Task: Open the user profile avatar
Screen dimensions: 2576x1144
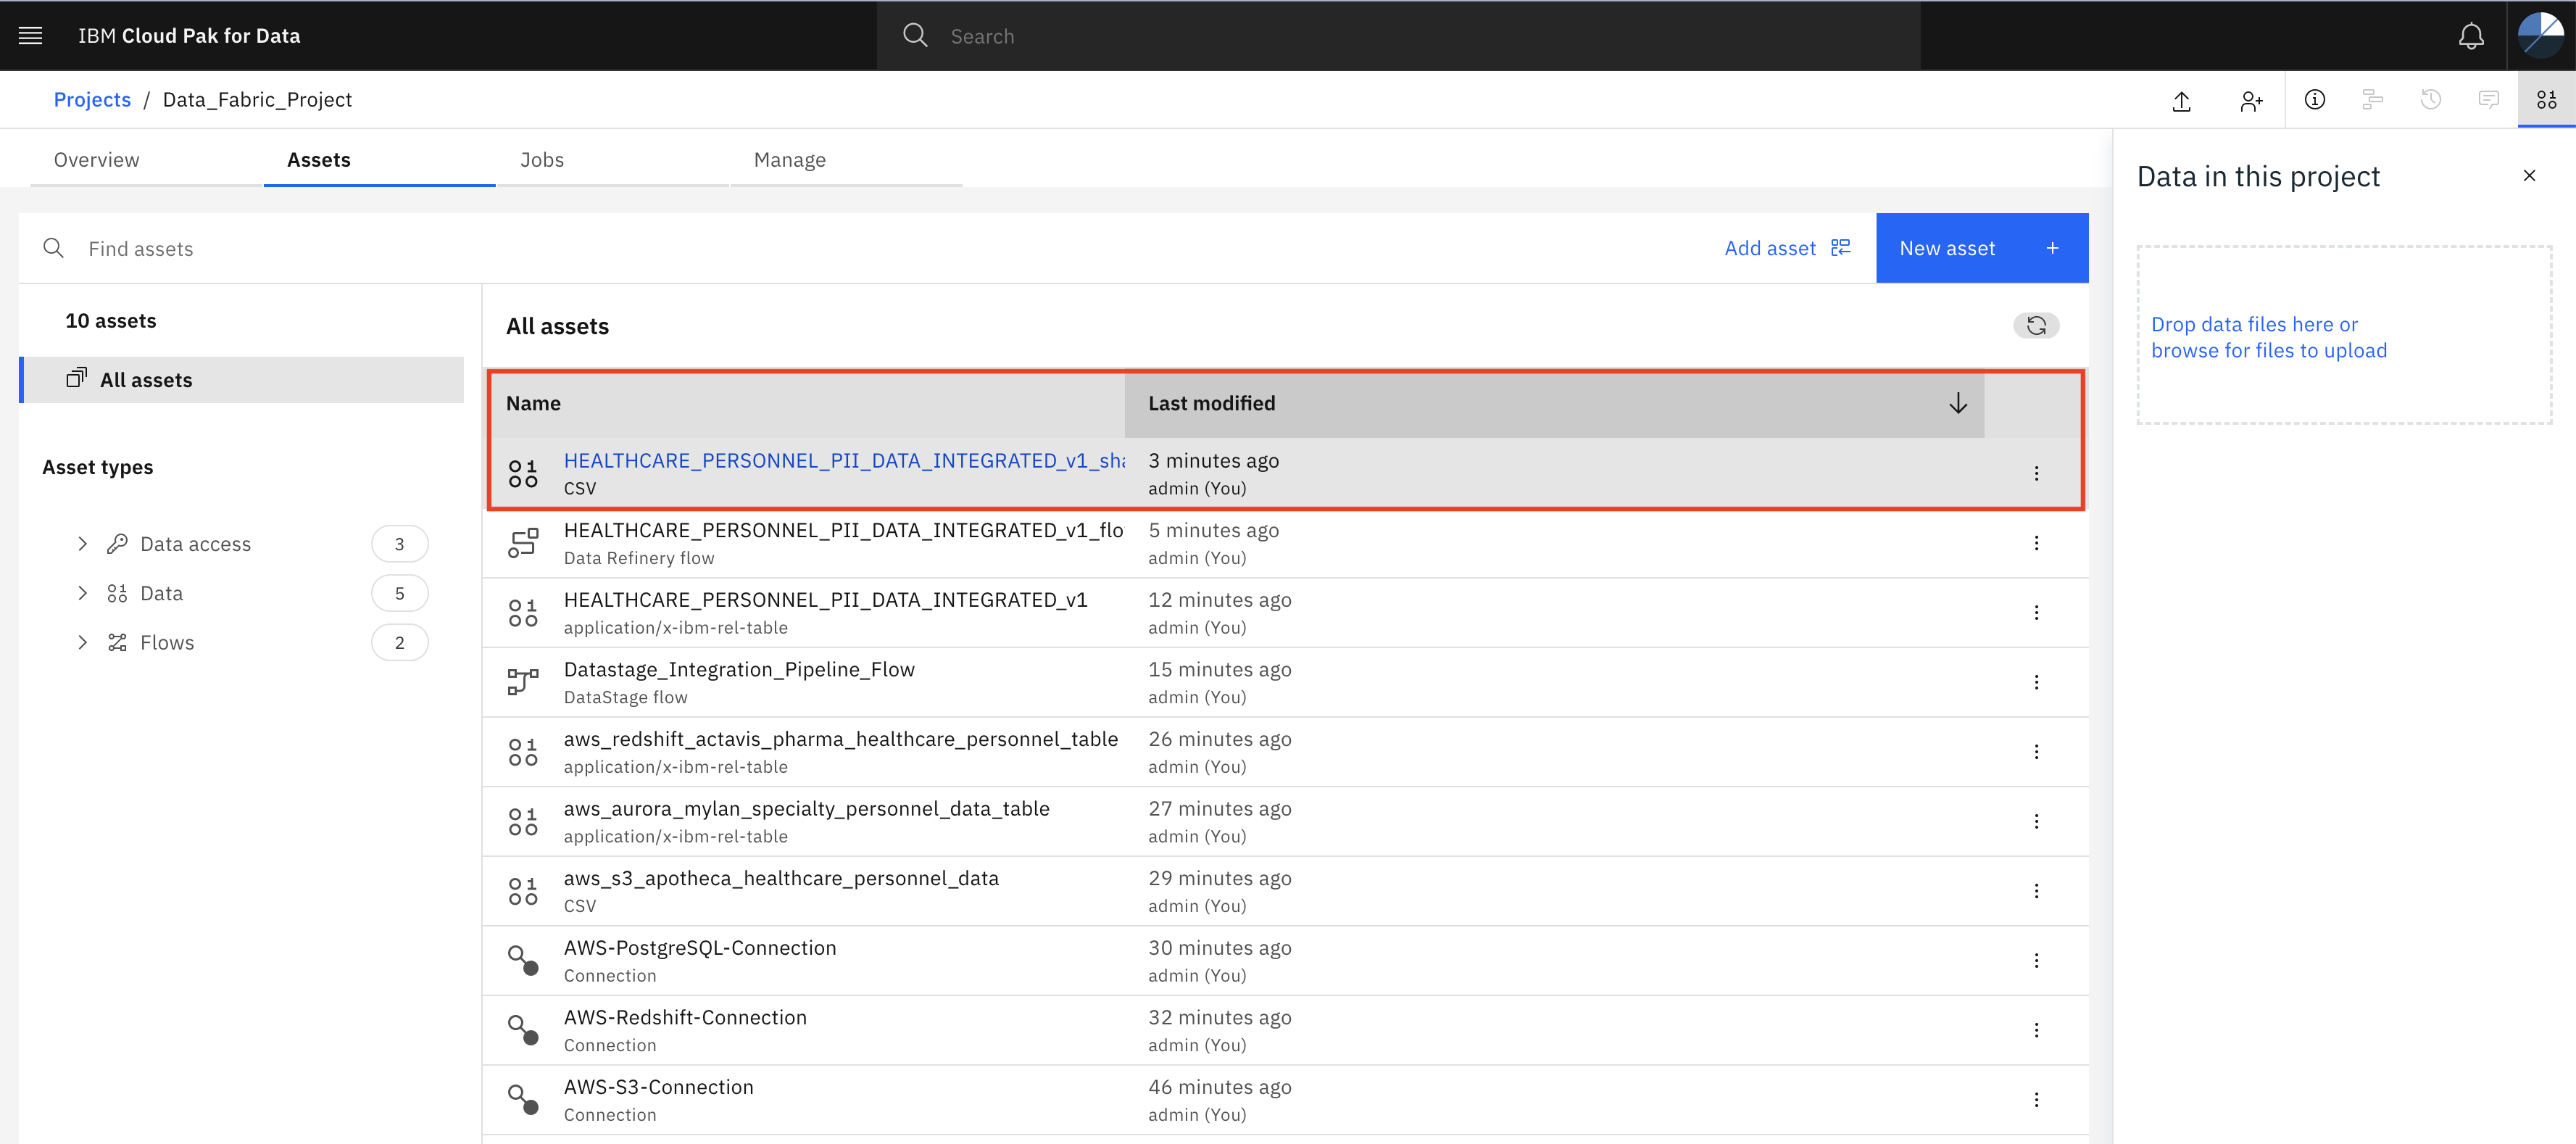Action: [2540, 36]
